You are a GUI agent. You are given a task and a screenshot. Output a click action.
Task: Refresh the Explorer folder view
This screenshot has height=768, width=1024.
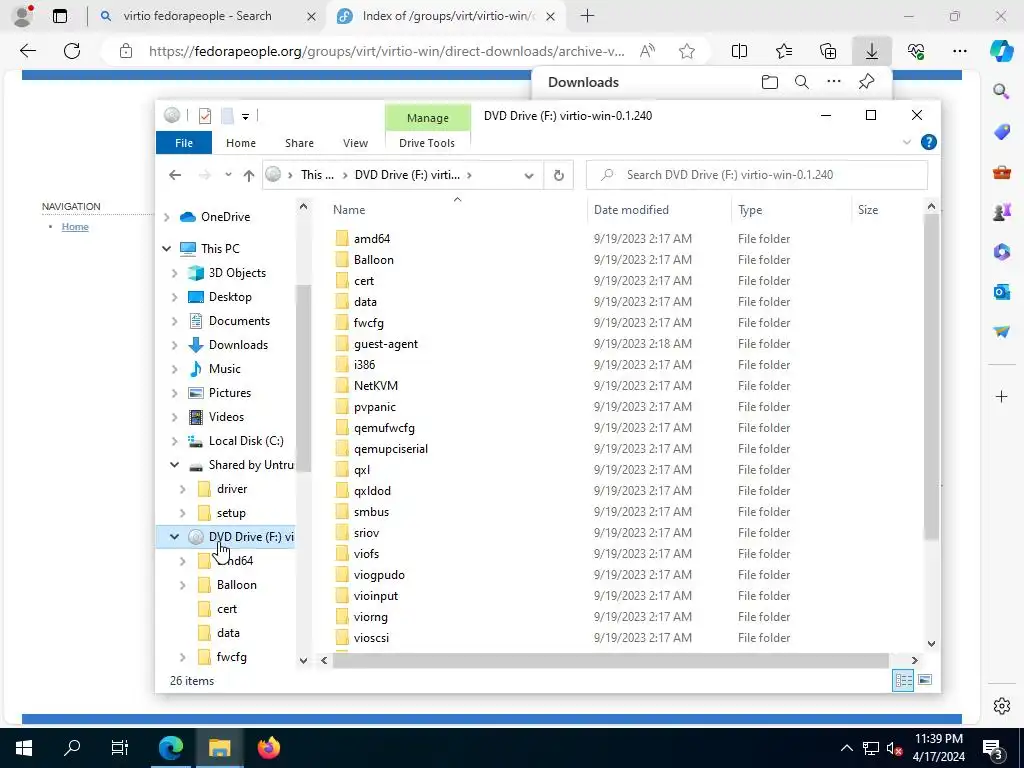[558, 175]
